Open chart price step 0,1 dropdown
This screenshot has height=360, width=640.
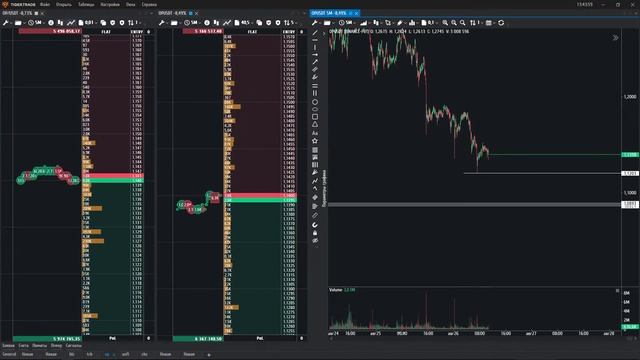click(x=429, y=23)
